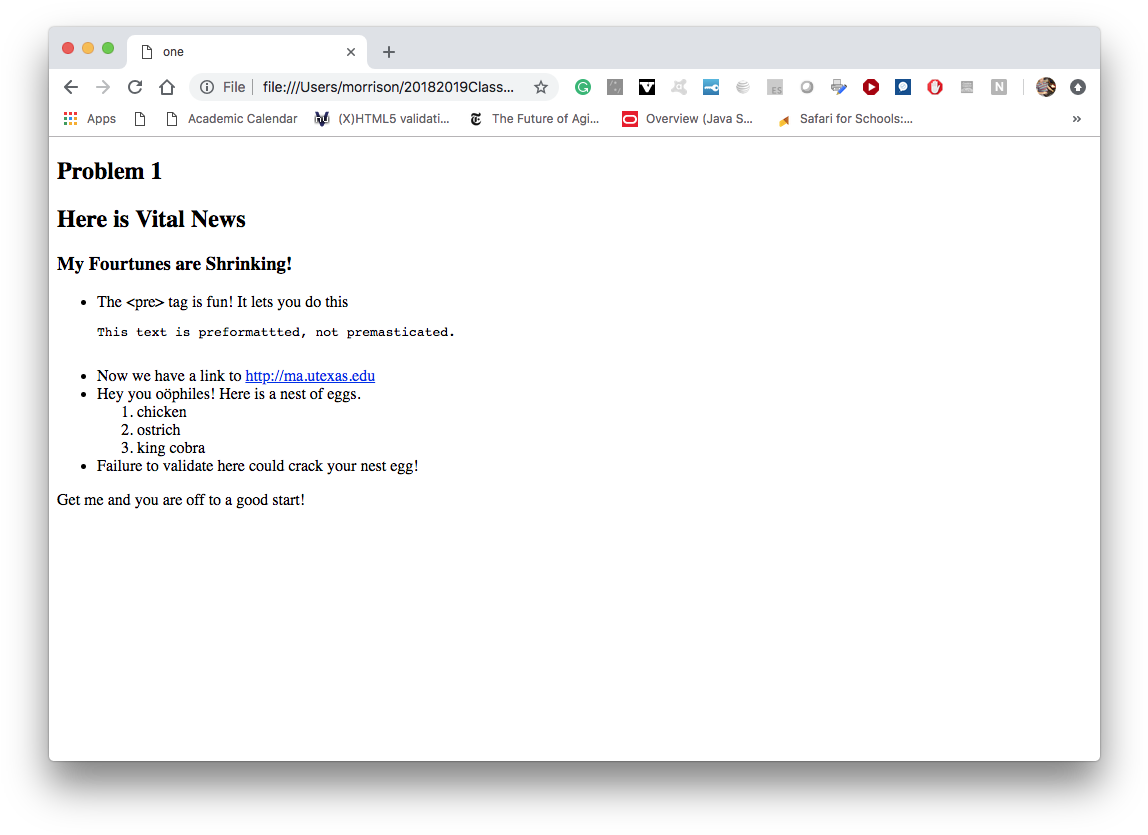Open the gray N extension icon
The height and width of the screenshot is (835, 1148).
999,87
